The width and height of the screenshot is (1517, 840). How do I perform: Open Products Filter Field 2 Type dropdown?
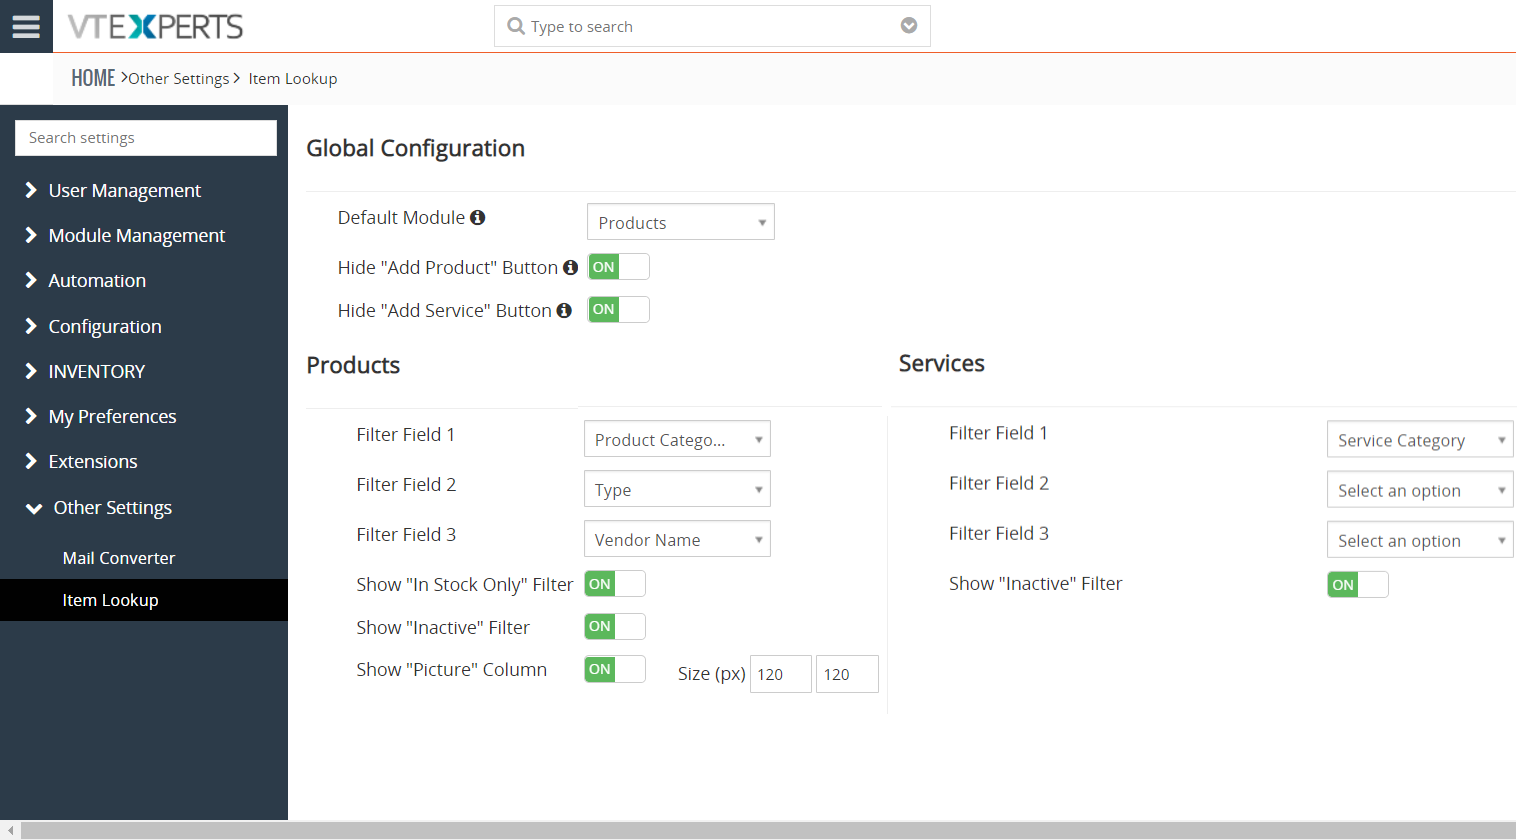pyautogui.click(x=677, y=489)
